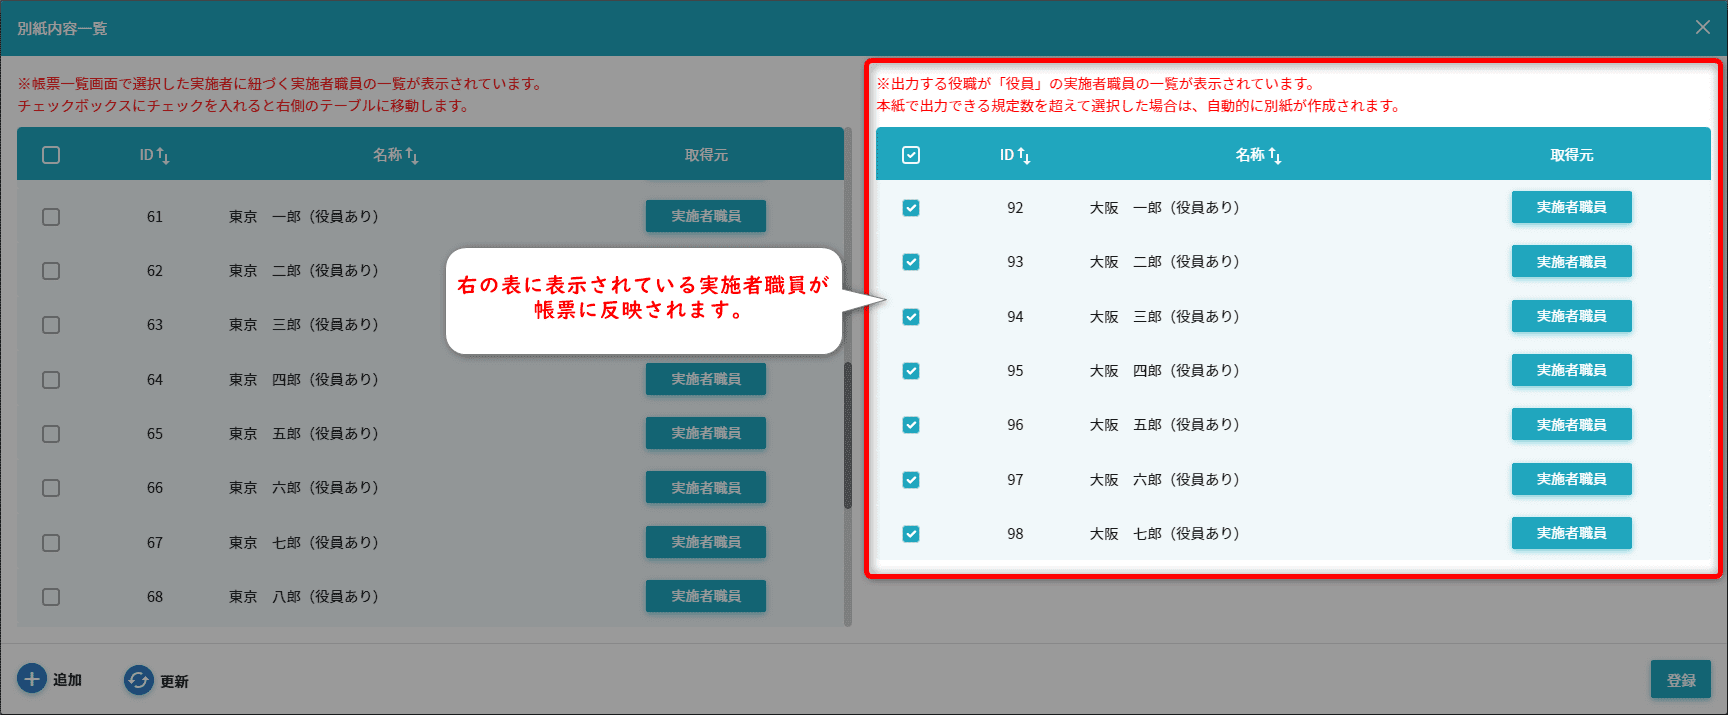
Task: Toggle the right table select-all checkbox
Action: pos(911,155)
